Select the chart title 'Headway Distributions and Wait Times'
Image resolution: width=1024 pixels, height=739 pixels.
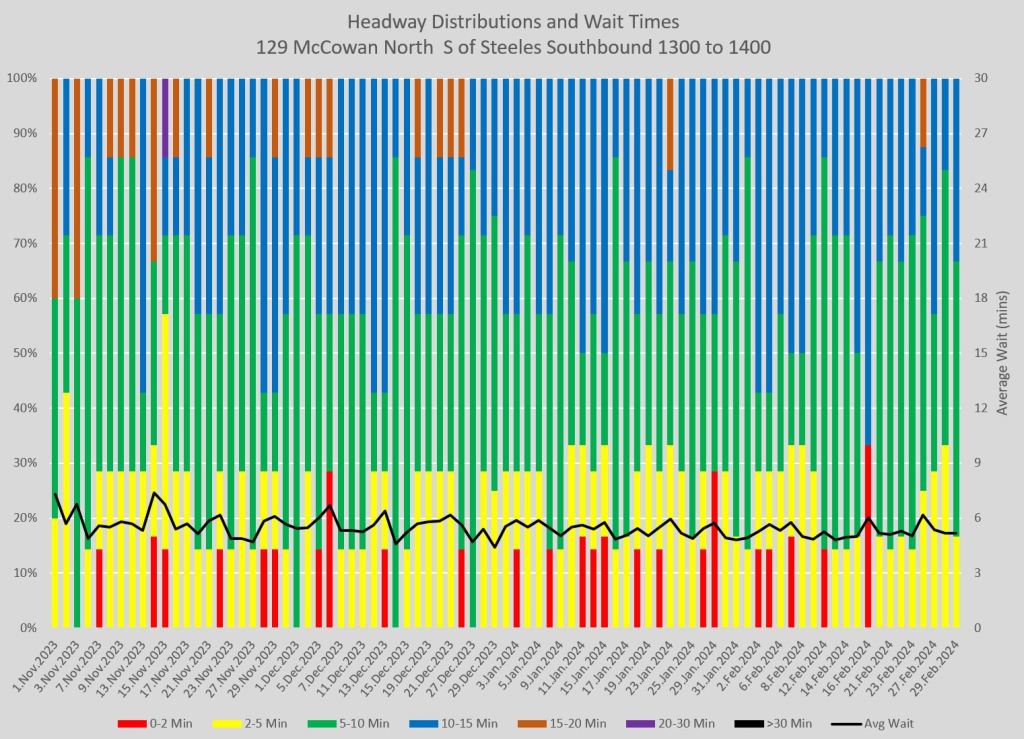[x=510, y=22]
